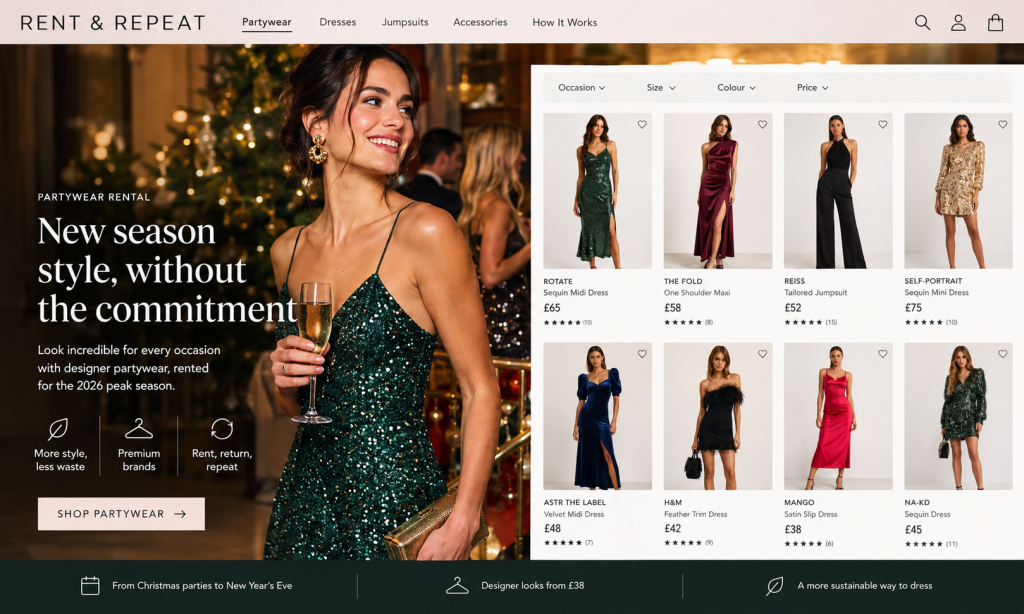Click the leaf icon beside A more sustainable way to dress
The image size is (1024, 614).
coord(775,586)
